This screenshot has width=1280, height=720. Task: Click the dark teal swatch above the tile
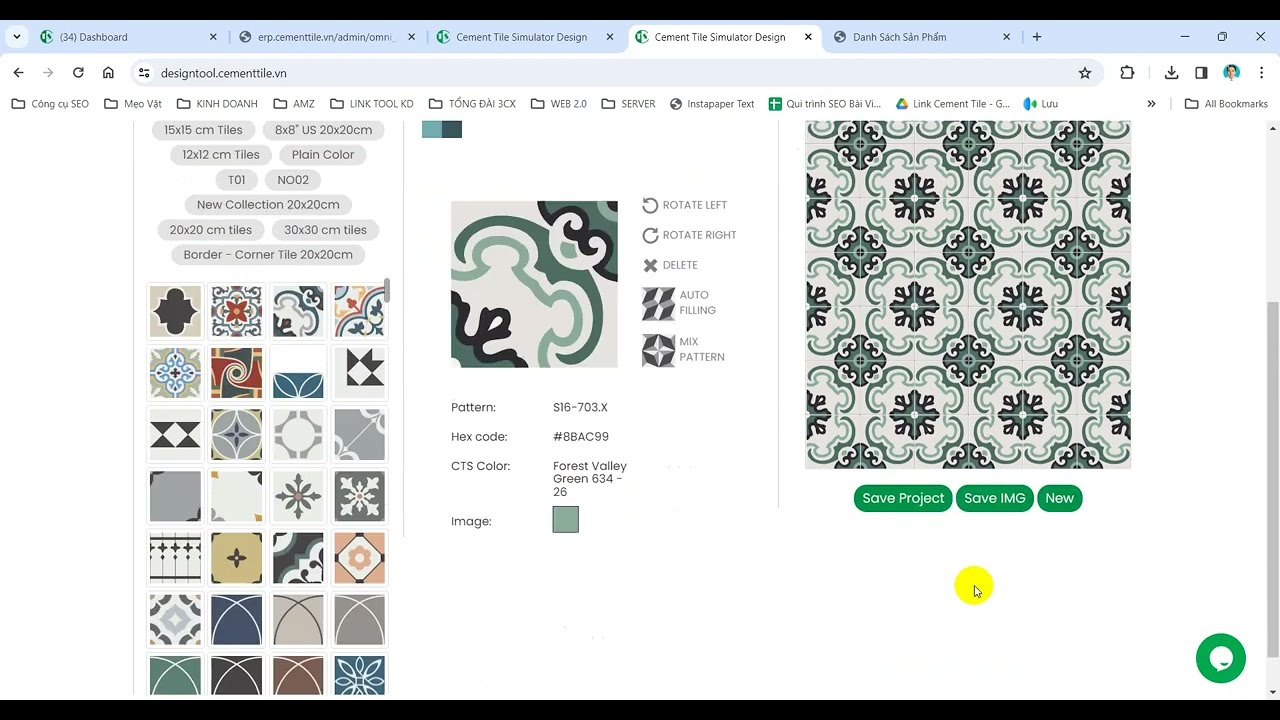tap(452, 129)
